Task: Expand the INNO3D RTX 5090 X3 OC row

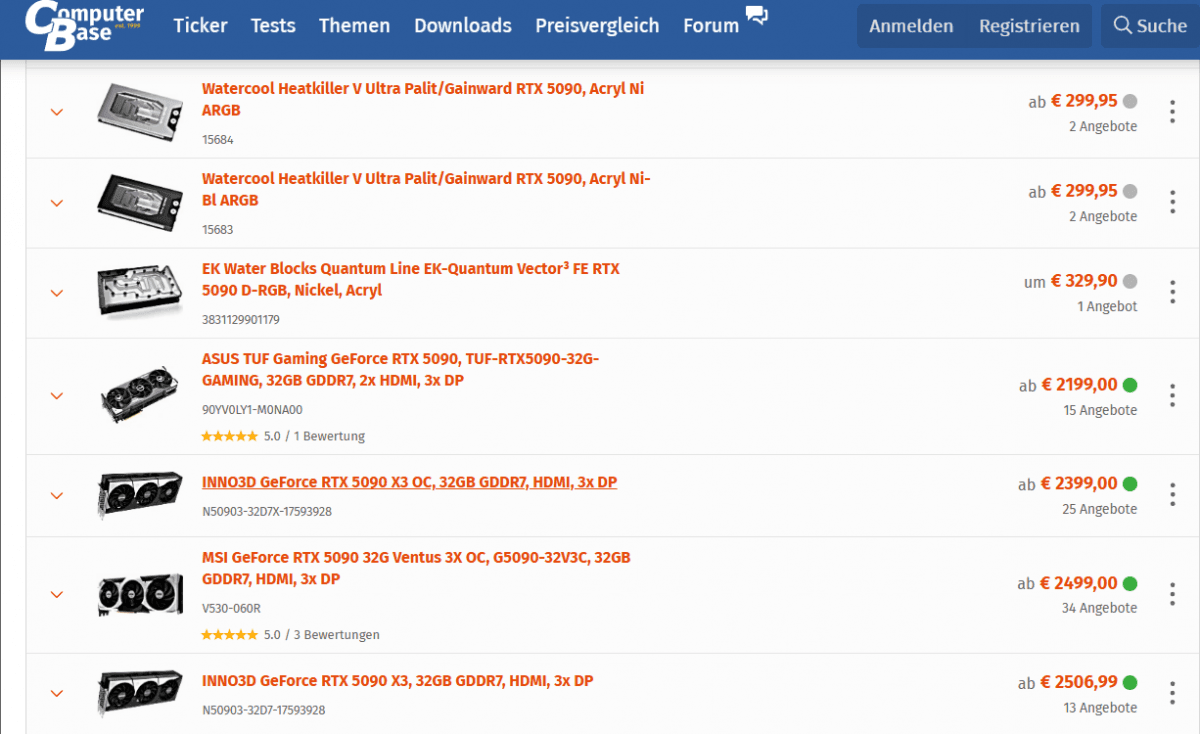Action: [x=57, y=495]
